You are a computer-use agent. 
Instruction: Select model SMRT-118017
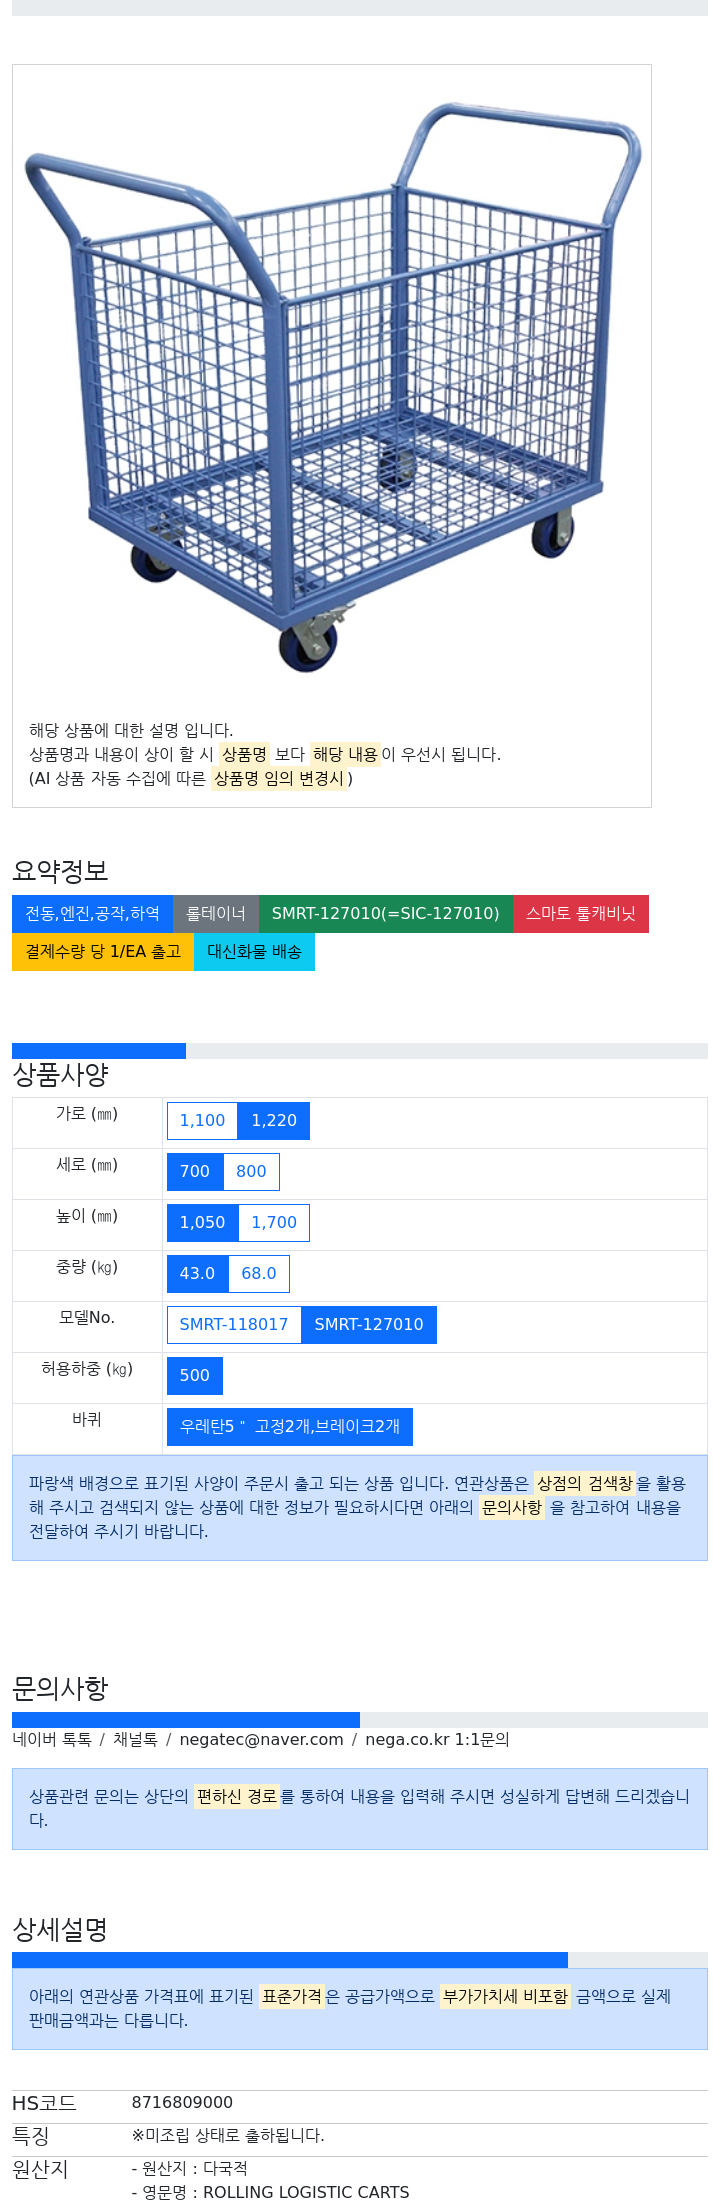(234, 1325)
